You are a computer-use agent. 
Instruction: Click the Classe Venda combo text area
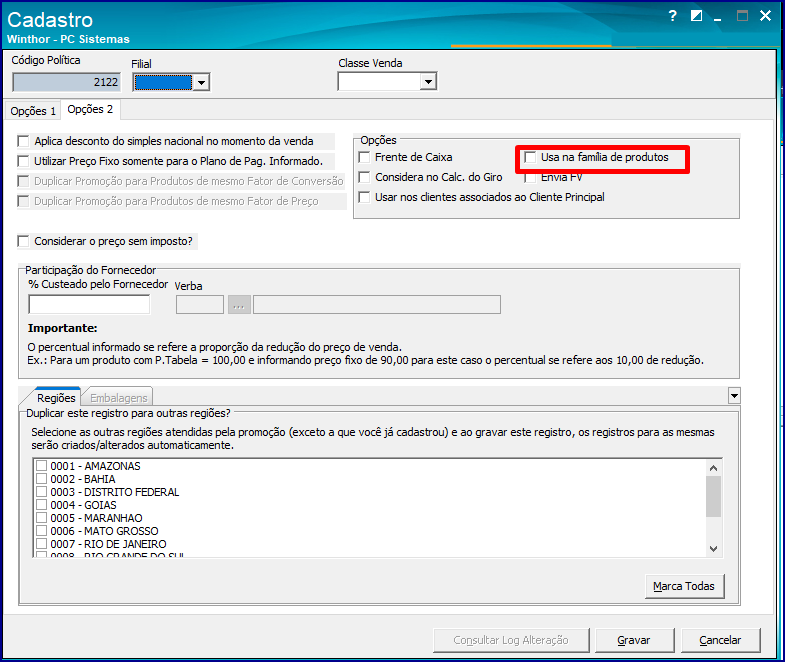click(379, 82)
